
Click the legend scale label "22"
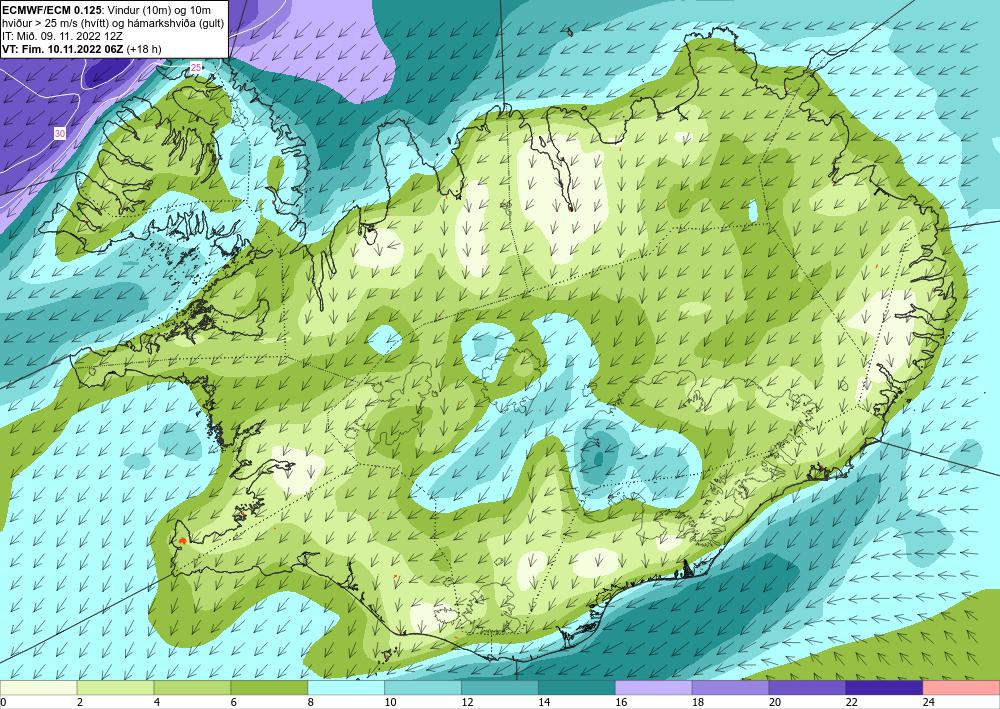[x=852, y=702]
